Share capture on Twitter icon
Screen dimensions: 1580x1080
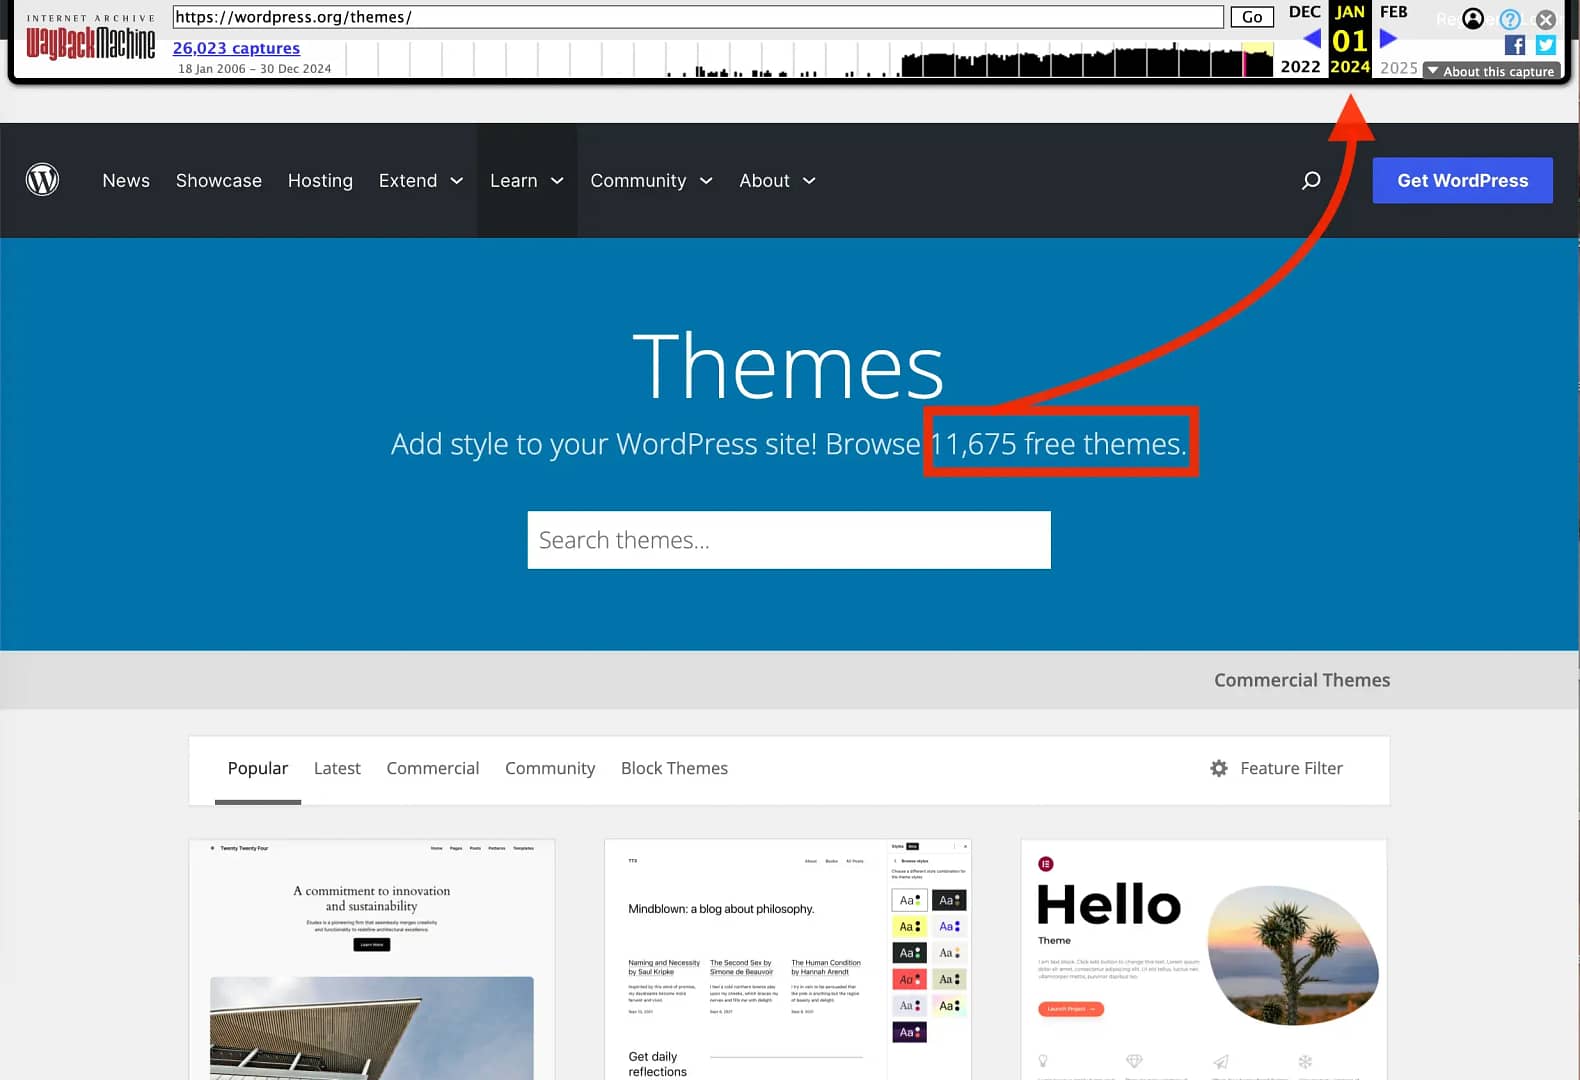(x=1546, y=45)
